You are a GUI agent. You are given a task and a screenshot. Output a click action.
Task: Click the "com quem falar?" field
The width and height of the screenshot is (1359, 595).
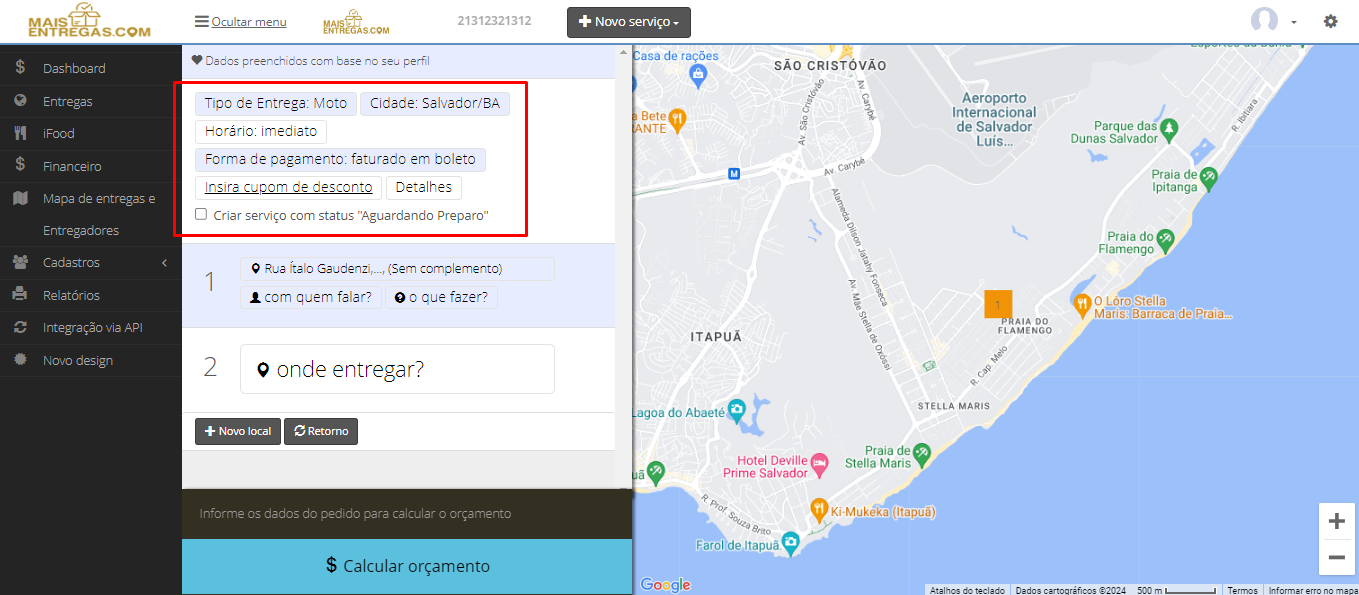tap(311, 297)
